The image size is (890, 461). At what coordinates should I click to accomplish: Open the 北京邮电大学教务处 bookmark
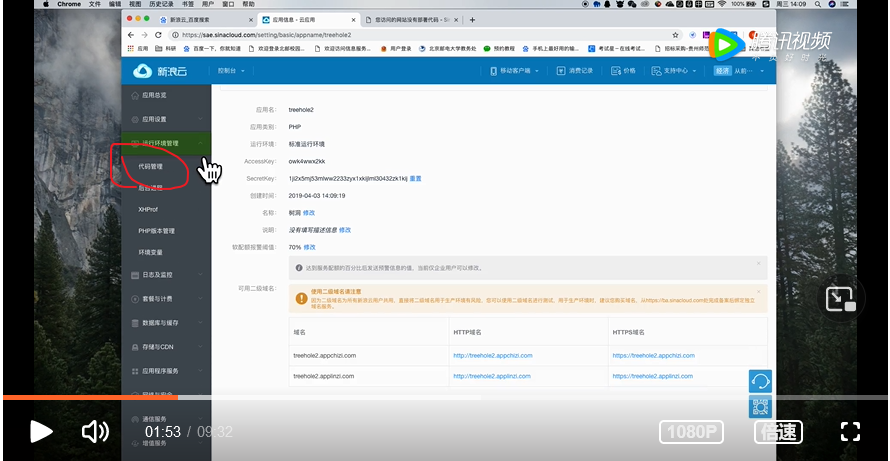447,49
